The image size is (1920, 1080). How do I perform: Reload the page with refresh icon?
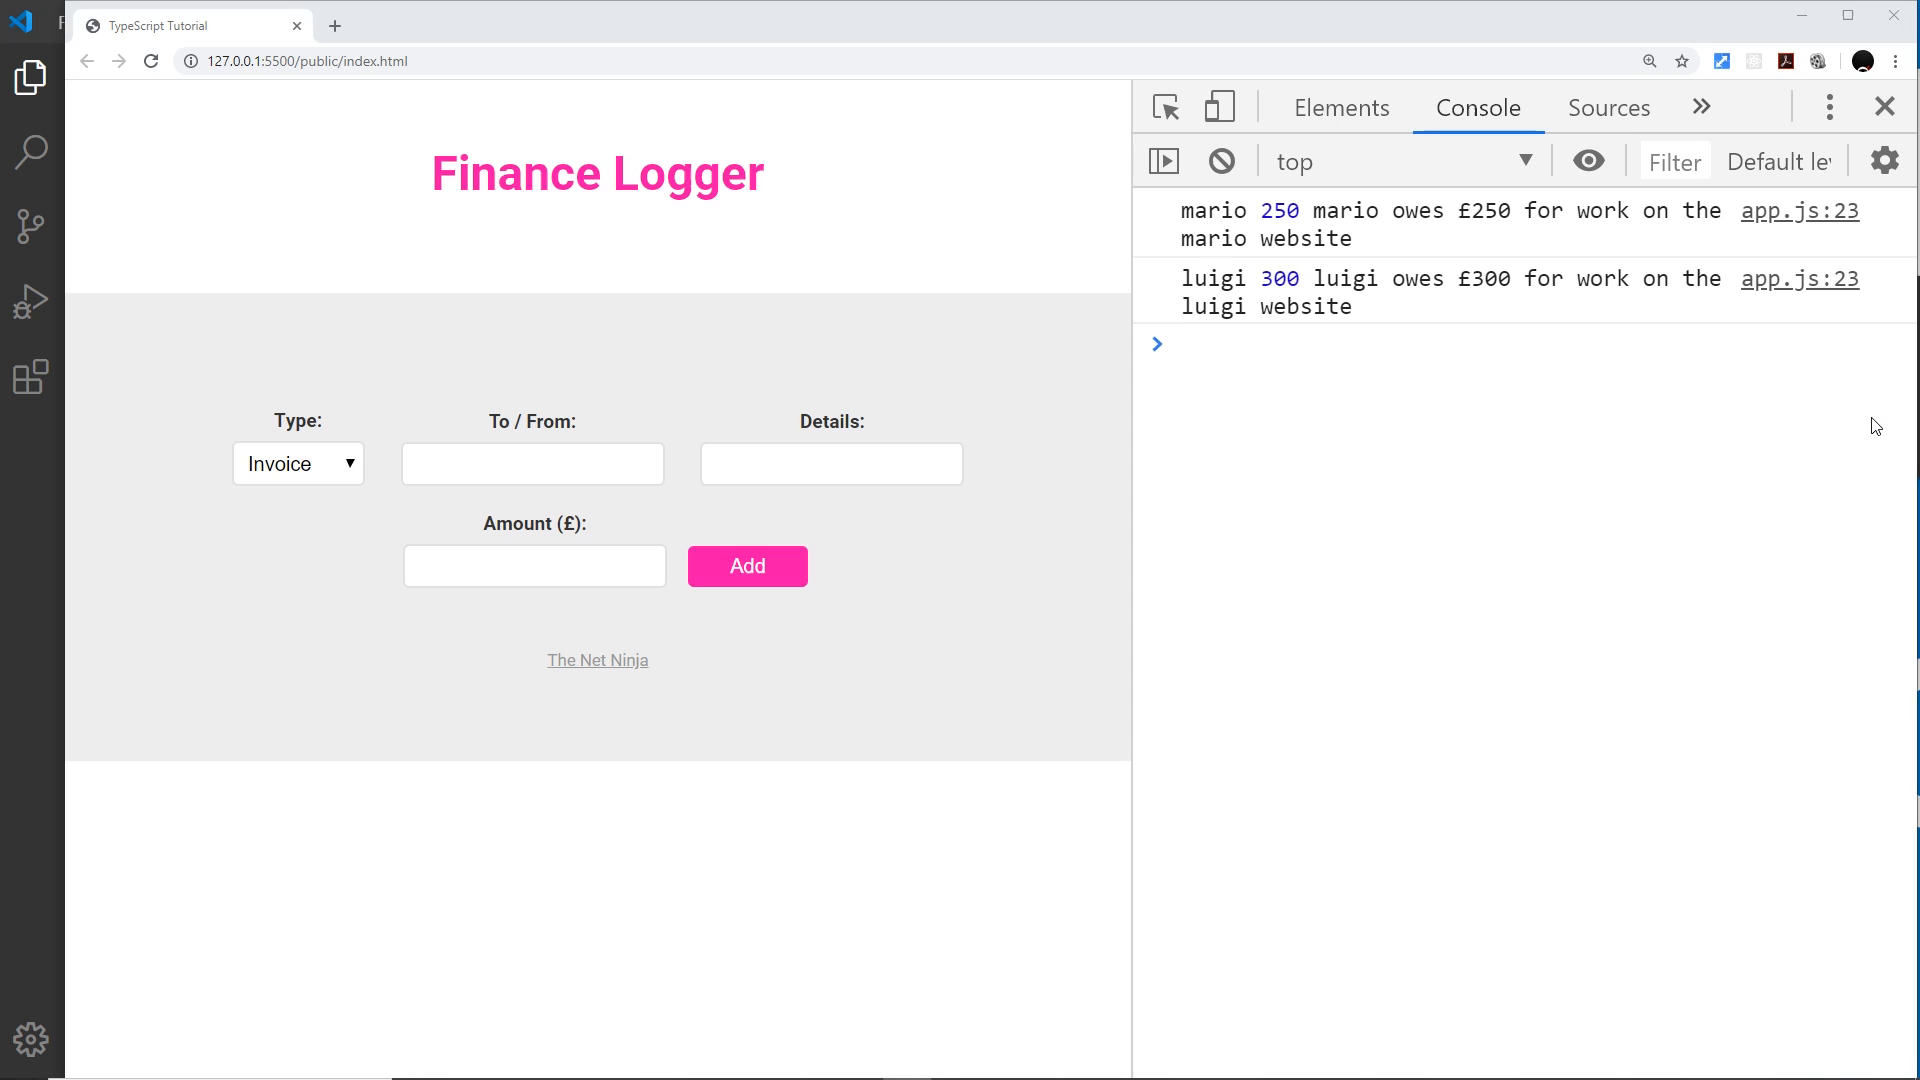(x=151, y=61)
